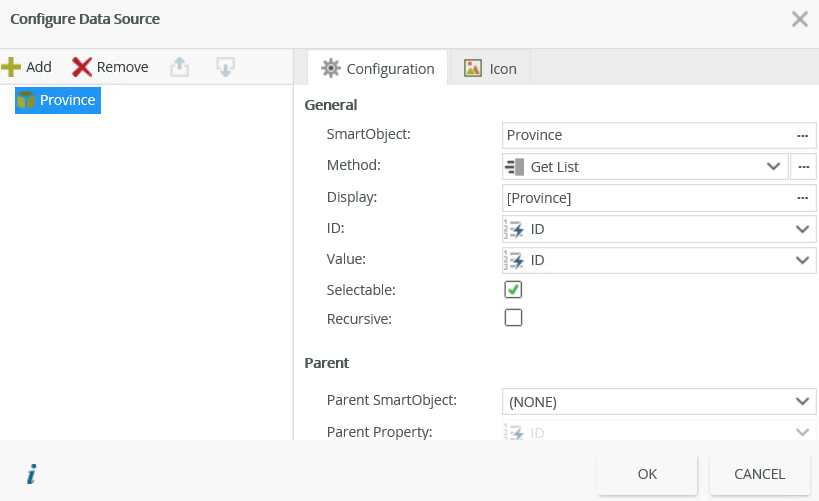
Task: Click the move down arrow icon
Action: coord(226,67)
